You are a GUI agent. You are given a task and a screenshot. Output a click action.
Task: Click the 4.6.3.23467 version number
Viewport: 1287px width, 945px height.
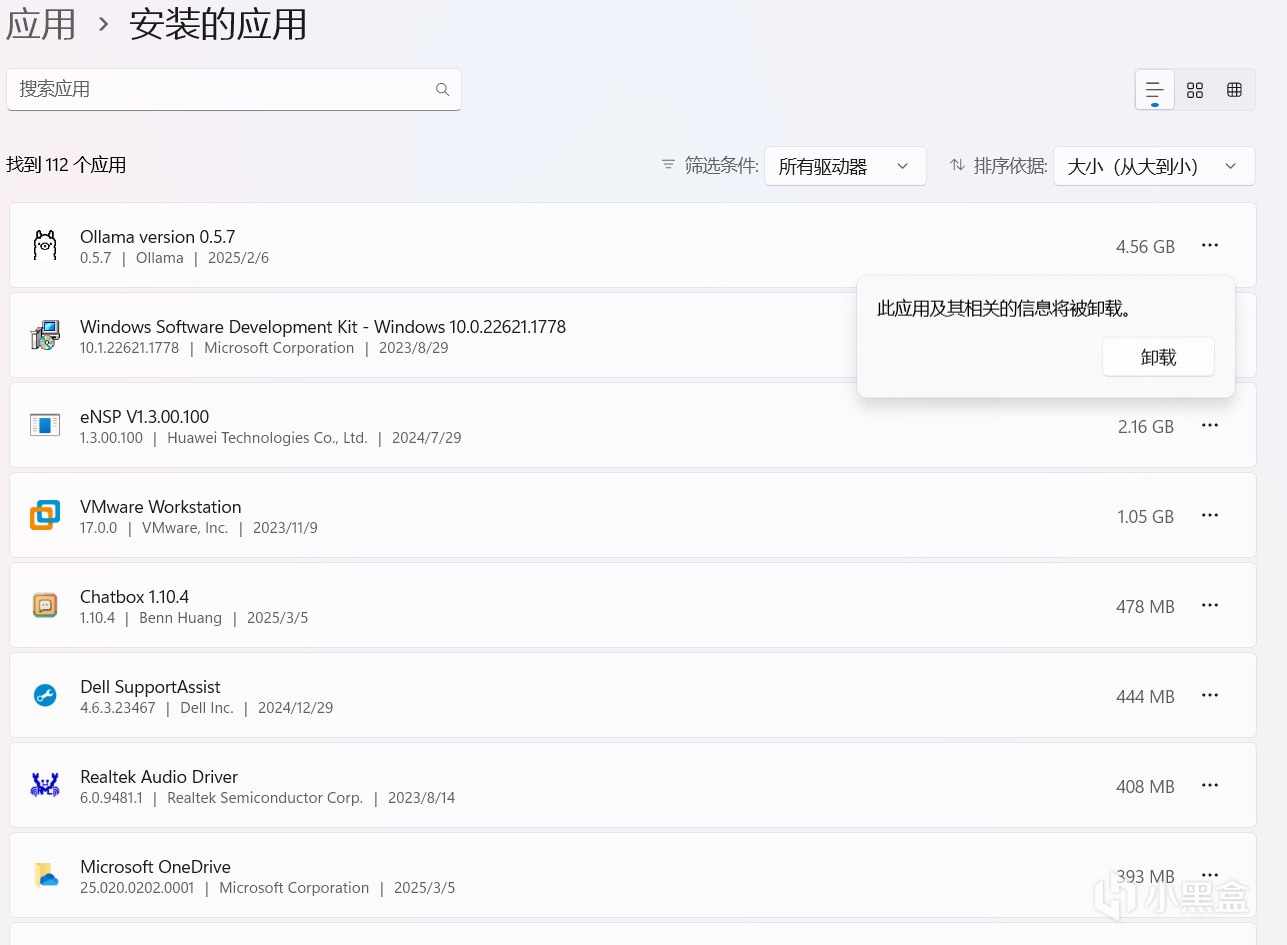click(118, 708)
